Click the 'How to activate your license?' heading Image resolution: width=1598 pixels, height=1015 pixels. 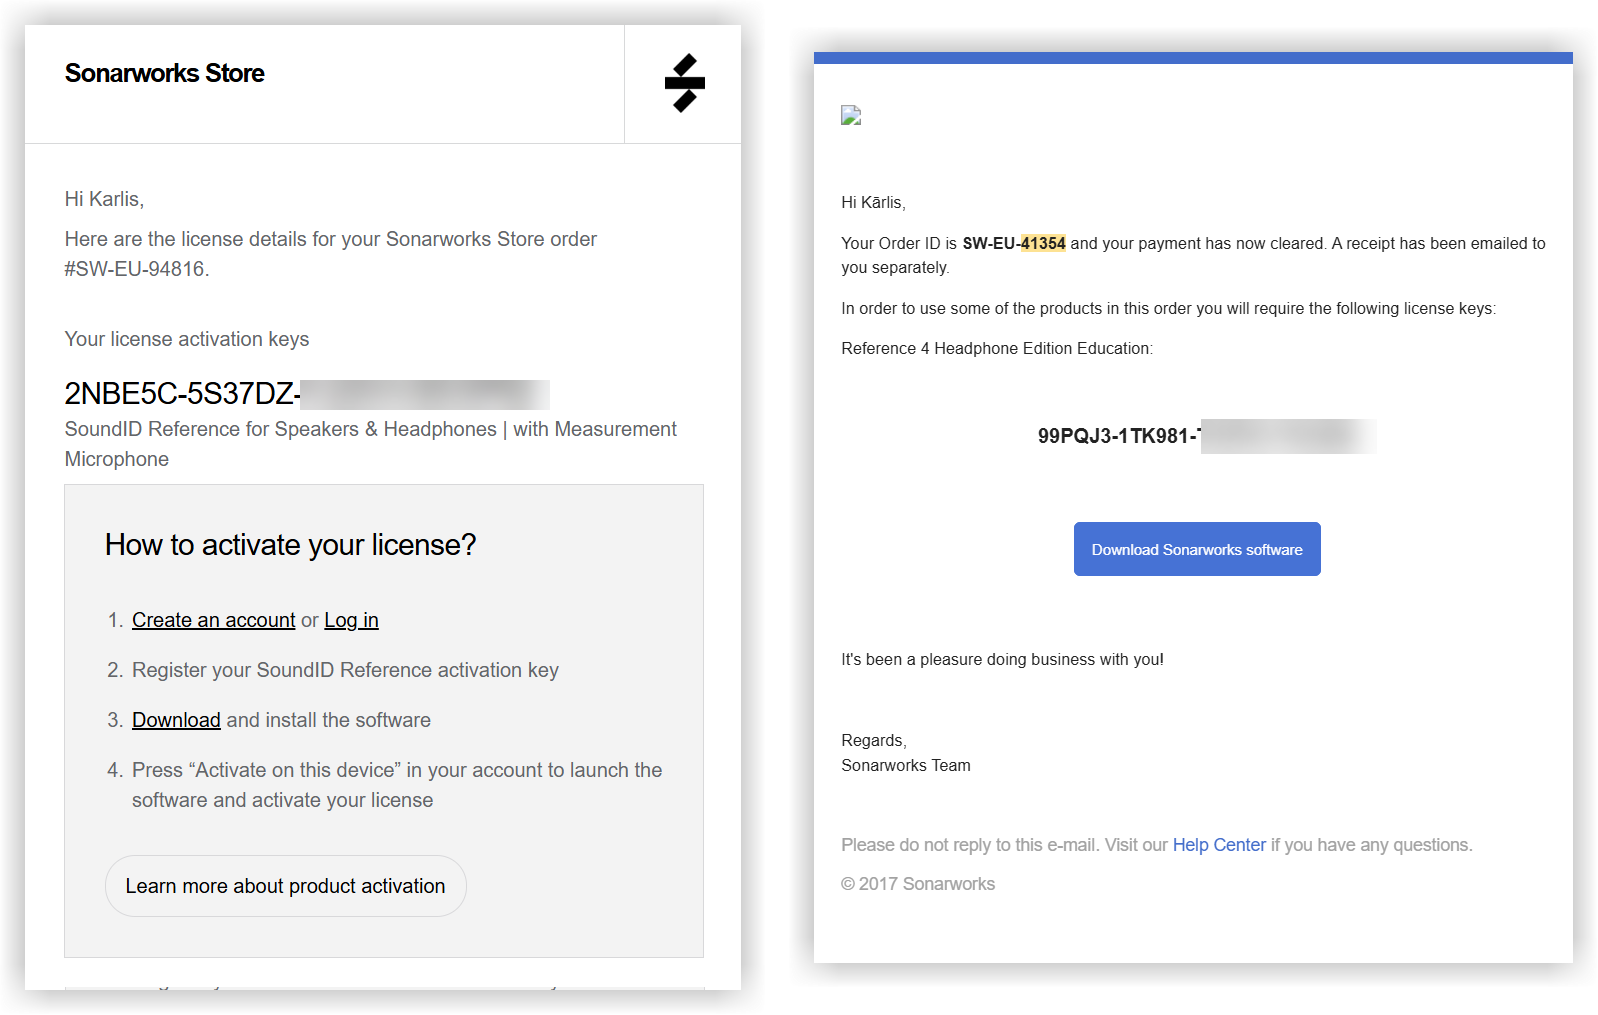point(290,545)
